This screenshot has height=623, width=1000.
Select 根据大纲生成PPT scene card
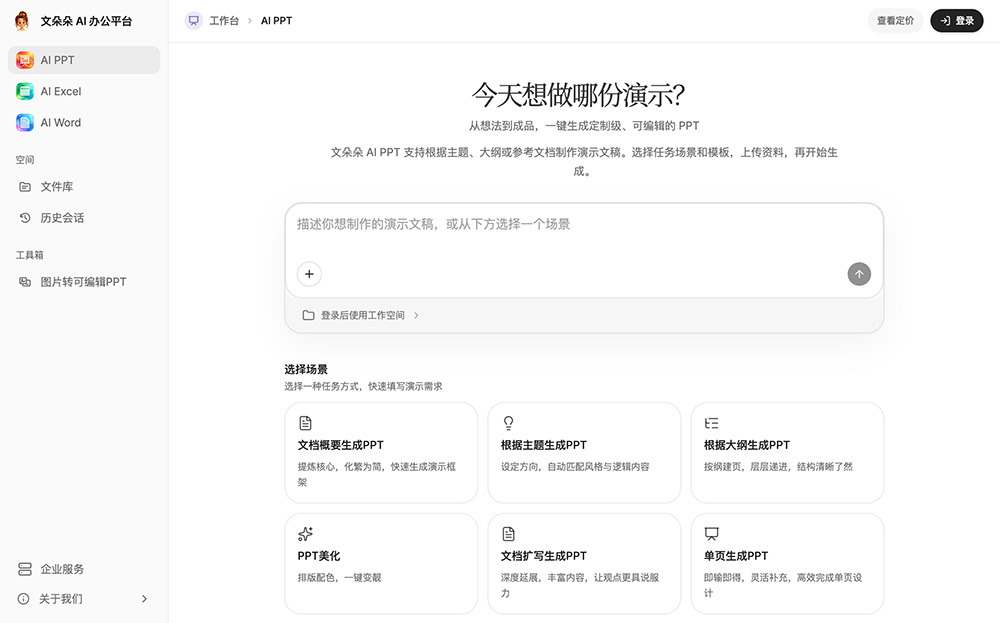(x=788, y=453)
